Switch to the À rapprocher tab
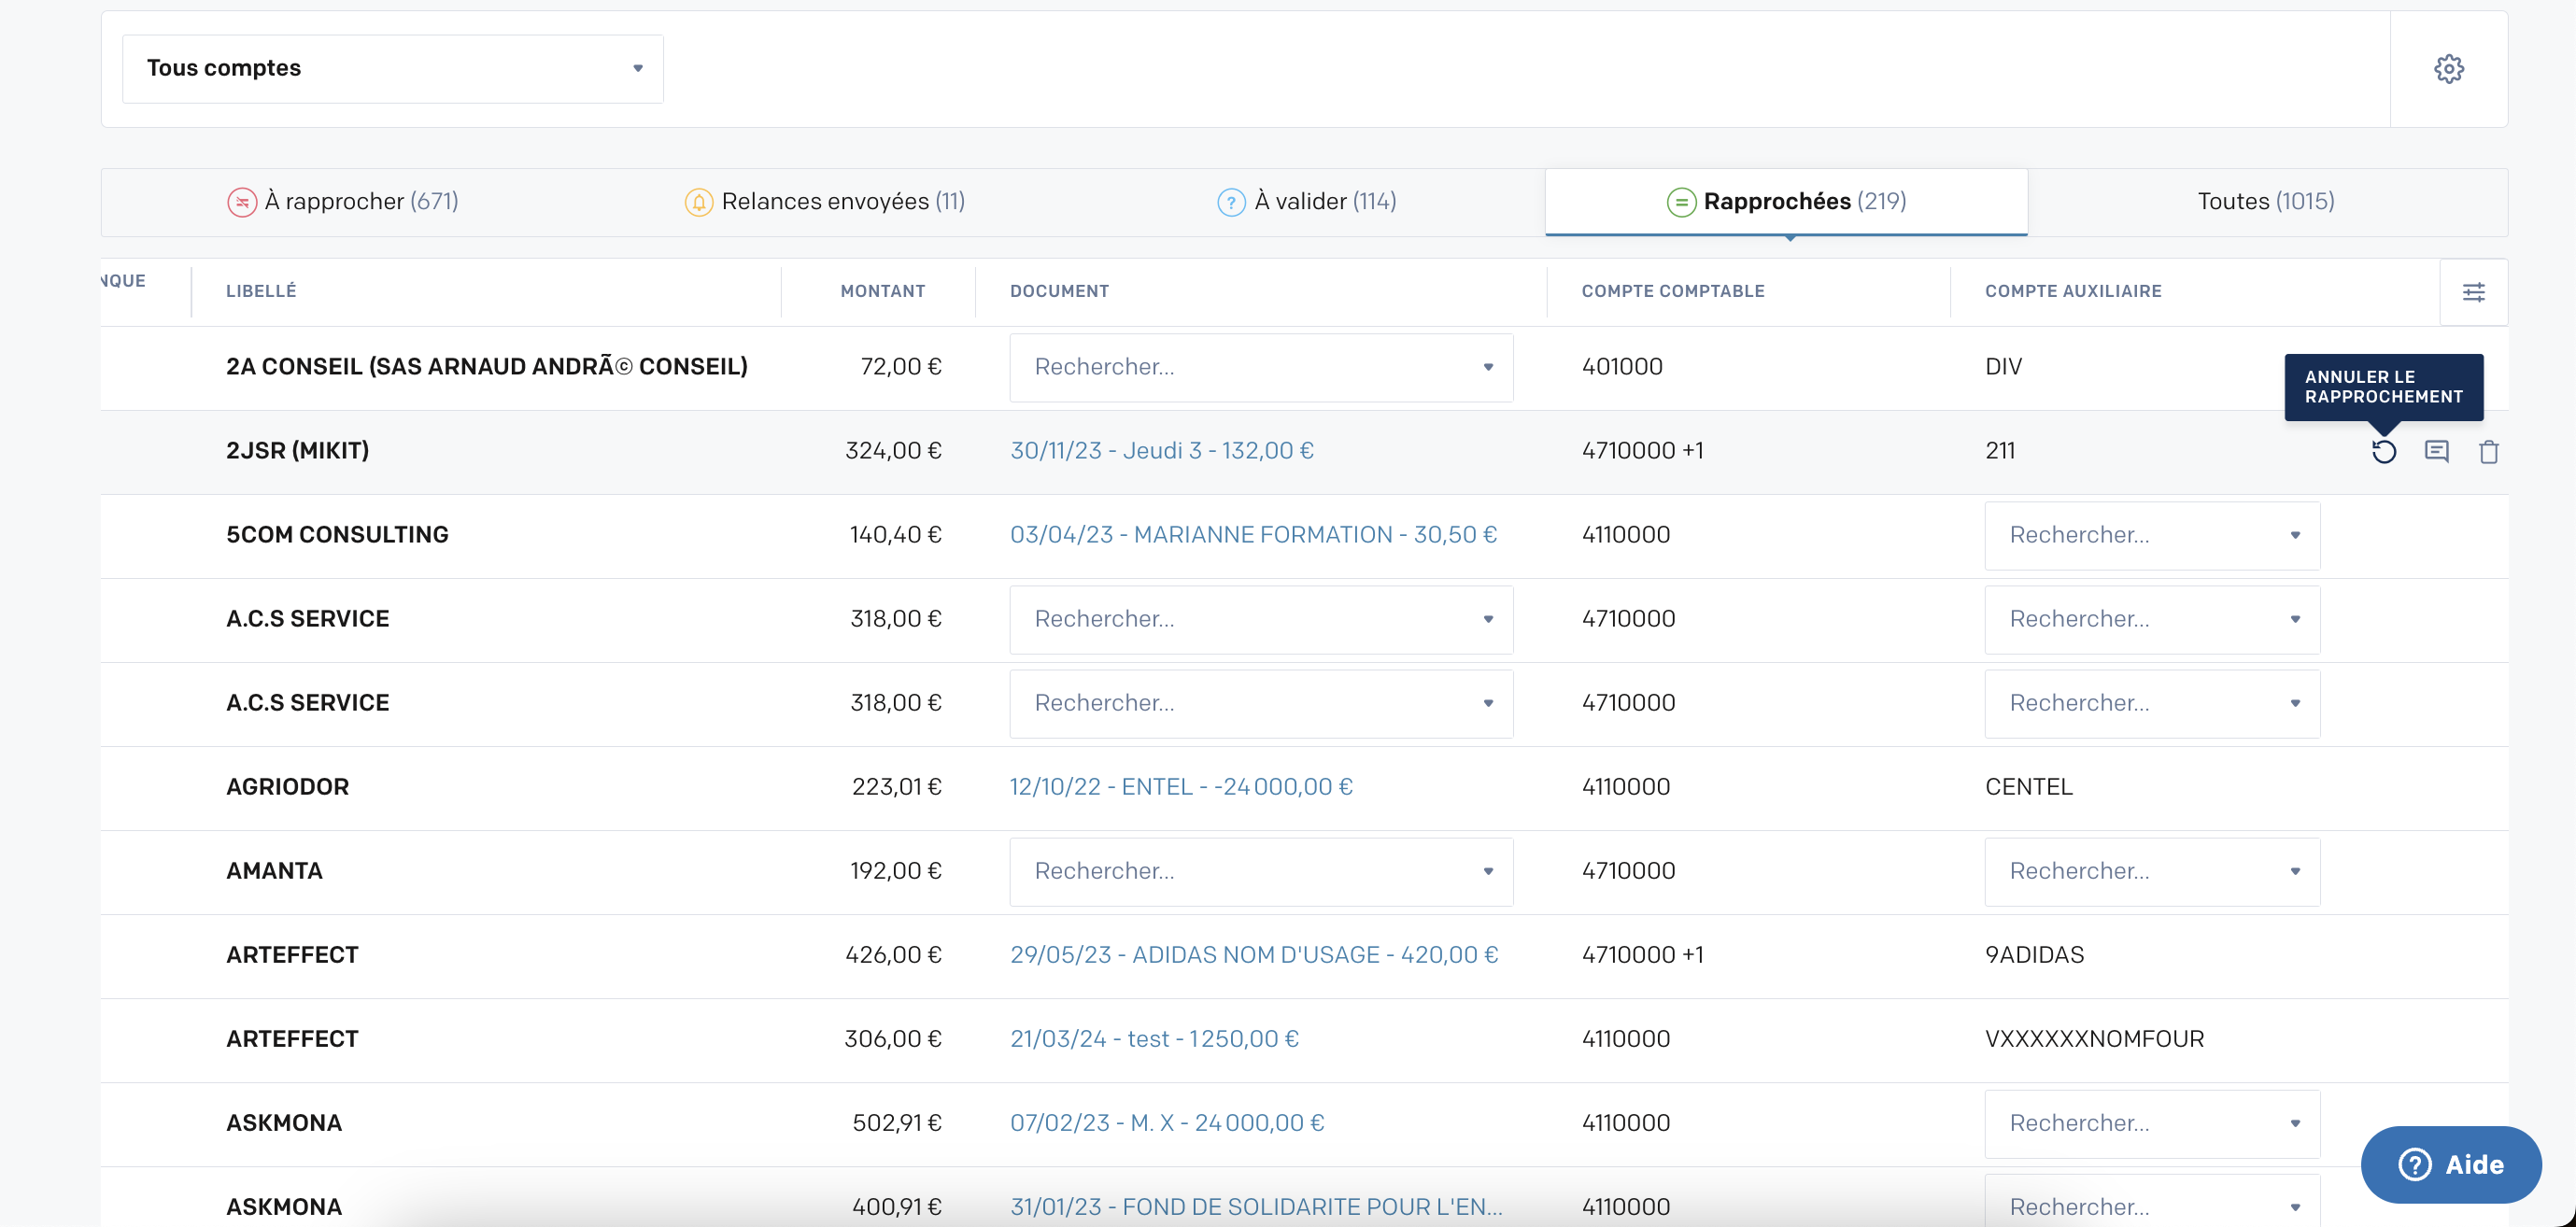The height and width of the screenshot is (1227, 2576). [x=342, y=202]
